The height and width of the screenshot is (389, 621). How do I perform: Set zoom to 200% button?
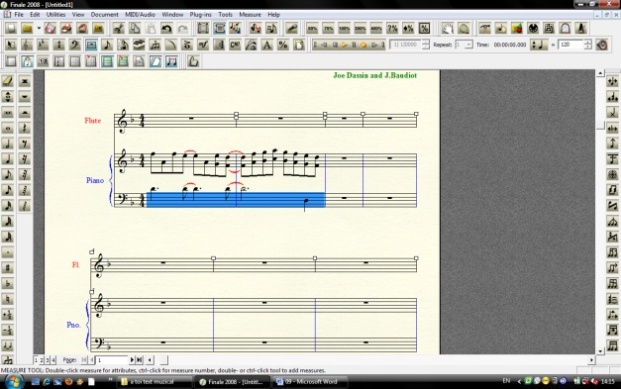360,28
